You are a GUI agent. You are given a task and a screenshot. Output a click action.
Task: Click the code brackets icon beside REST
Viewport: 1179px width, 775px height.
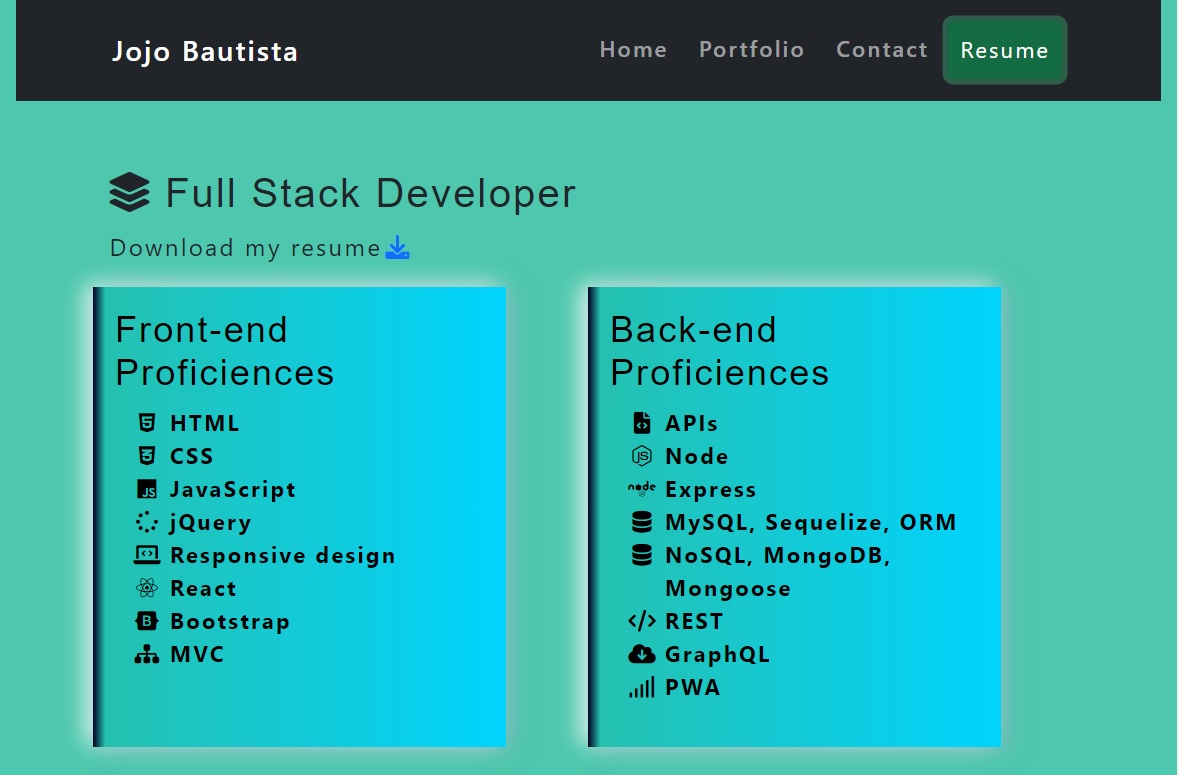click(641, 621)
